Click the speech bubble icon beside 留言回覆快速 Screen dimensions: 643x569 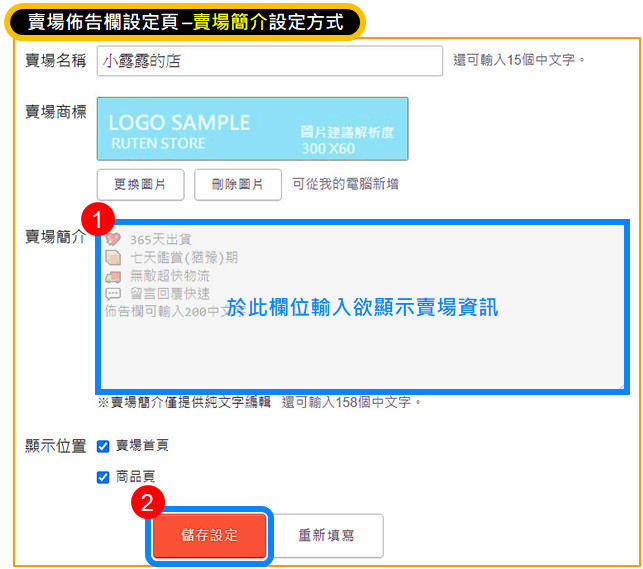(x=112, y=294)
